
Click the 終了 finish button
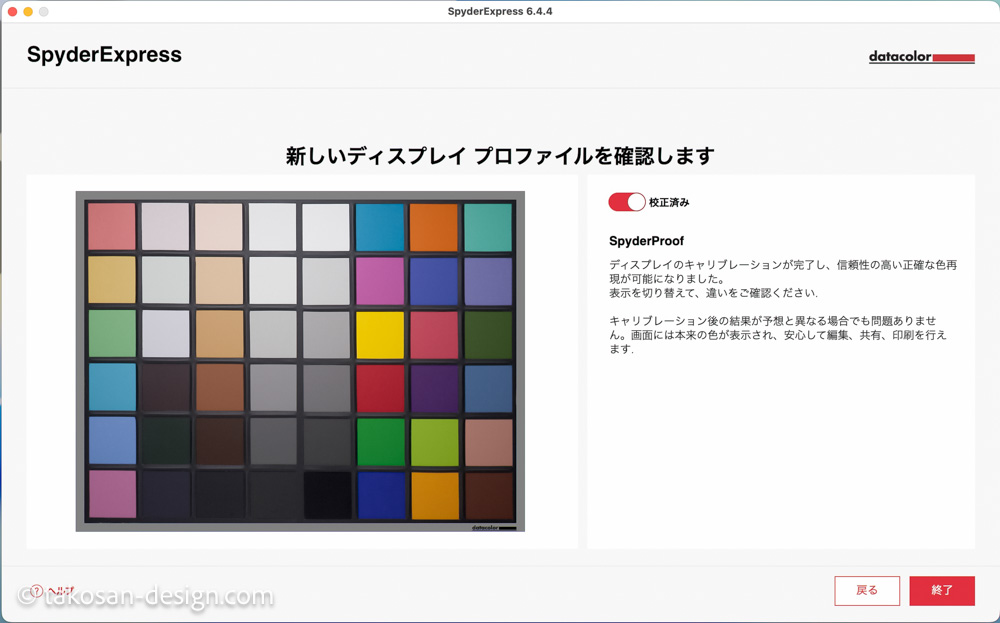tap(942, 590)
